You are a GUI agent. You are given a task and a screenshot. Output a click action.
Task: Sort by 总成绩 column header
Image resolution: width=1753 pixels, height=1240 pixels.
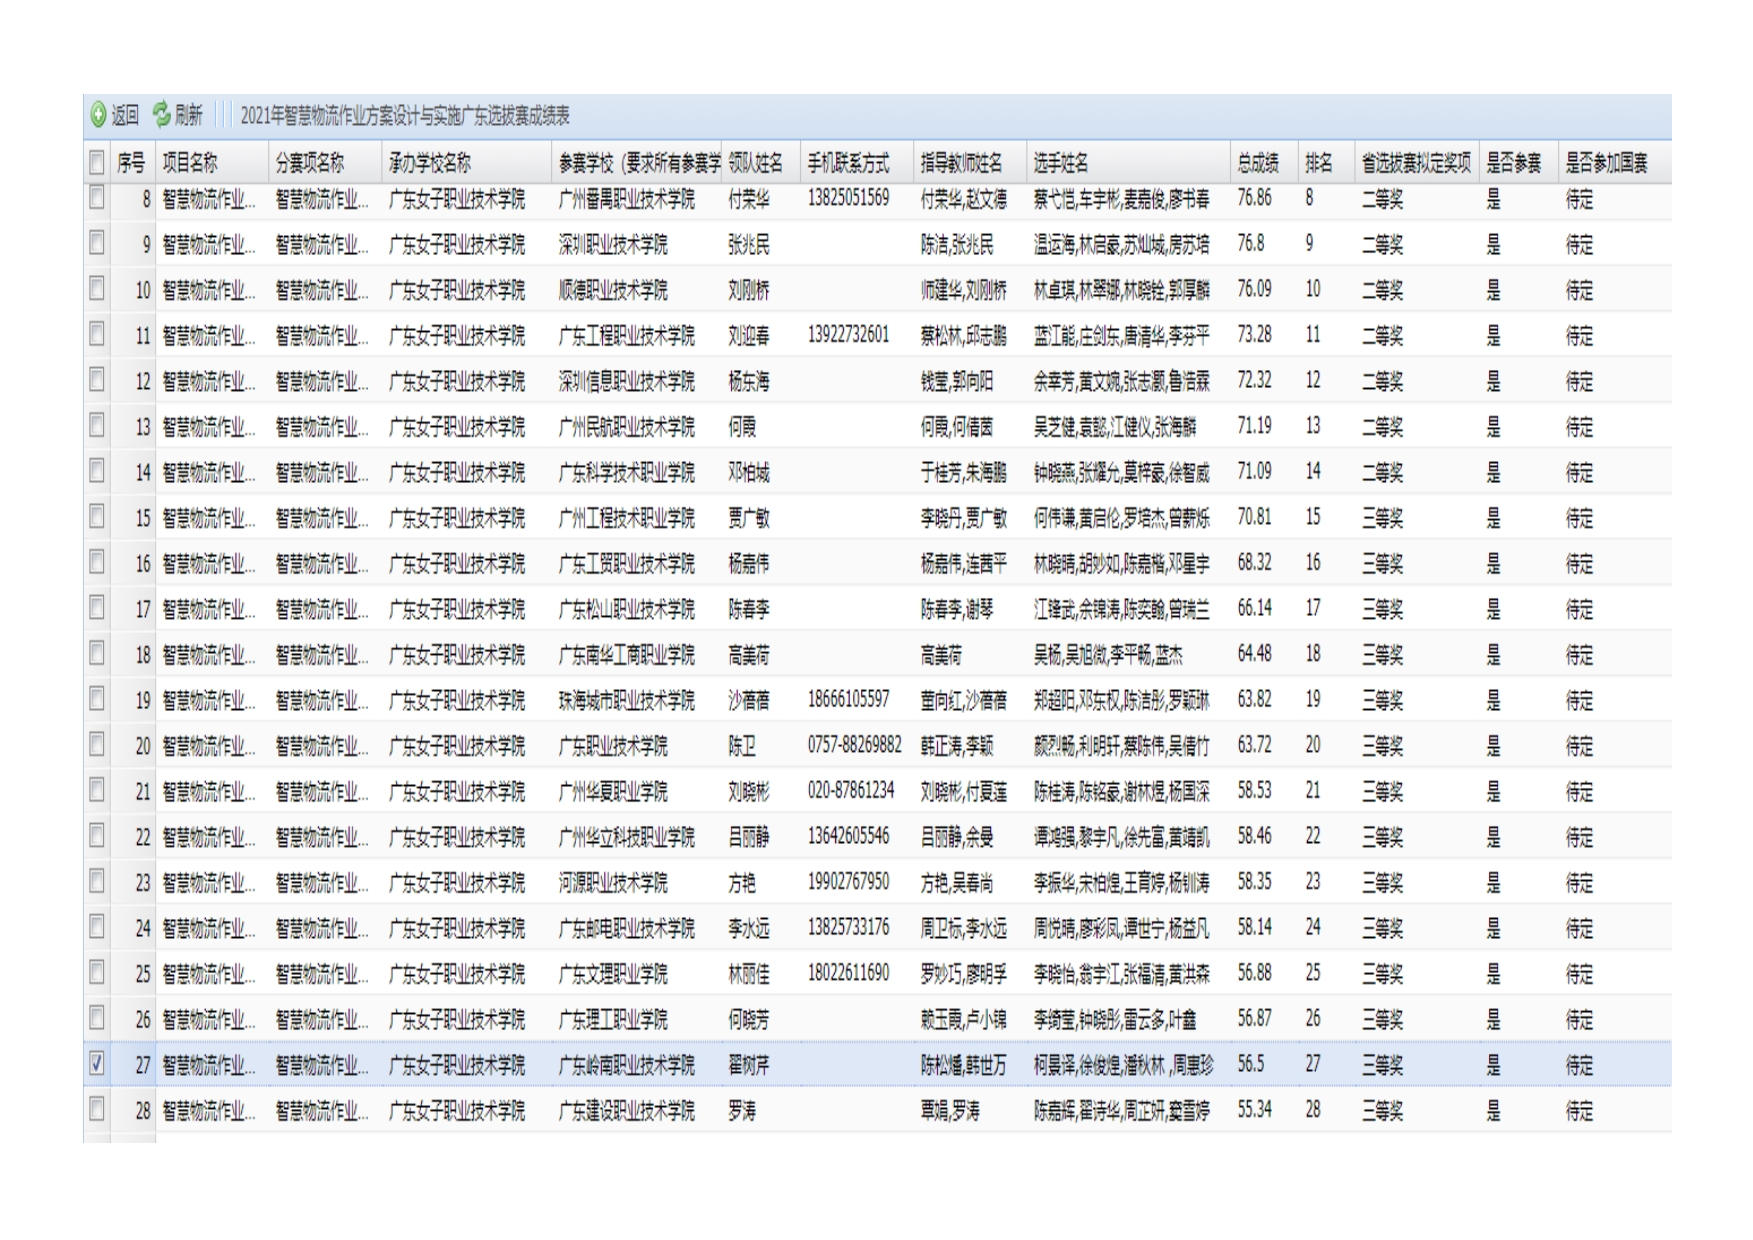(x=1257, y=163)
